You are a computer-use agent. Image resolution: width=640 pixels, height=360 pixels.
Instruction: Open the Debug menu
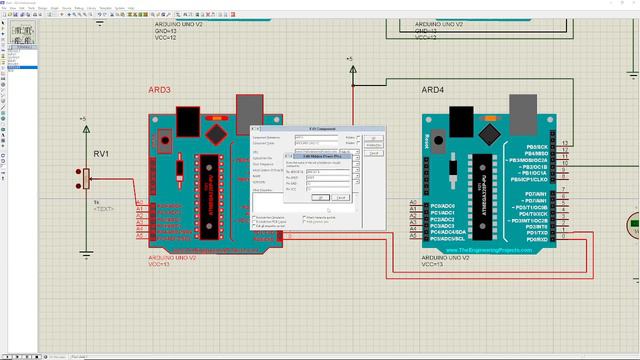point(78,8)
